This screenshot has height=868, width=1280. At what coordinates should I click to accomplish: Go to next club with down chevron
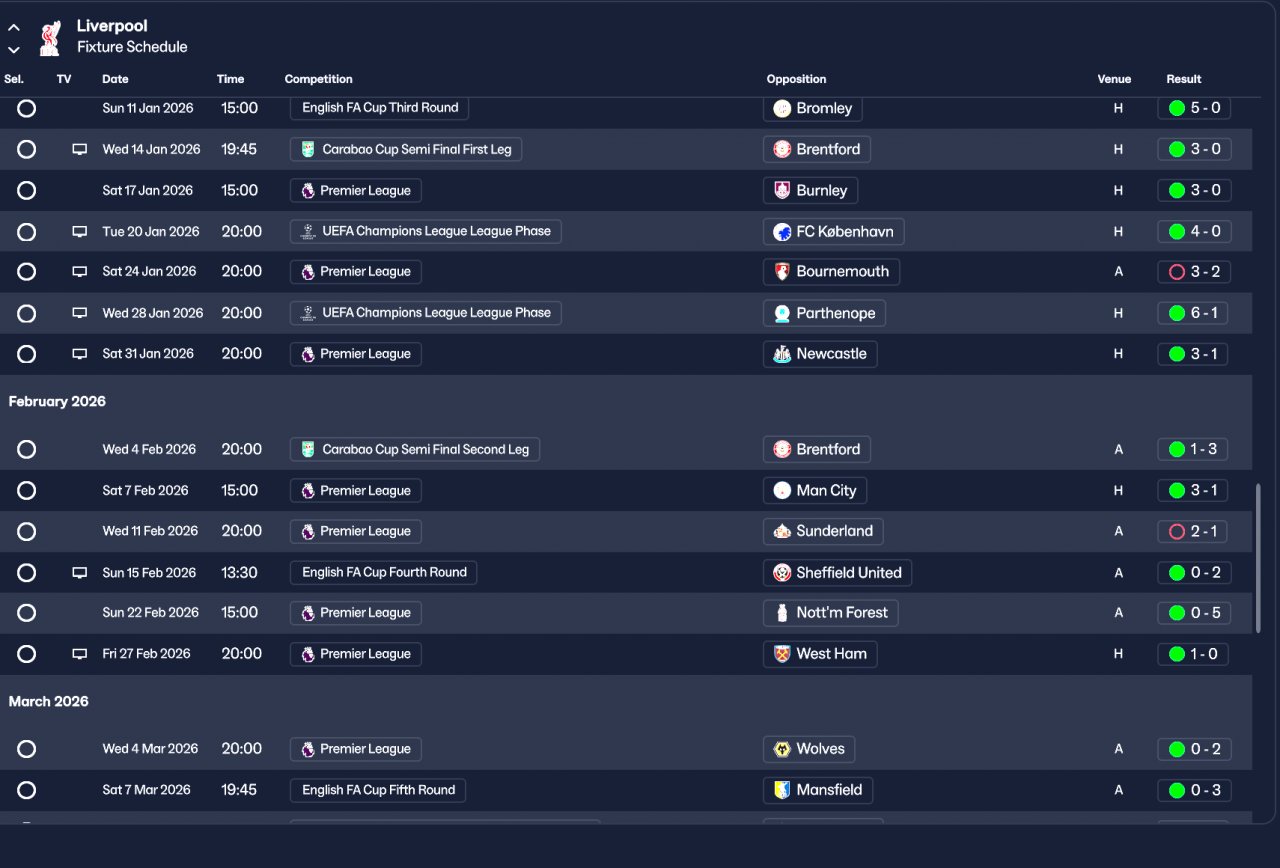pos(14,49)
